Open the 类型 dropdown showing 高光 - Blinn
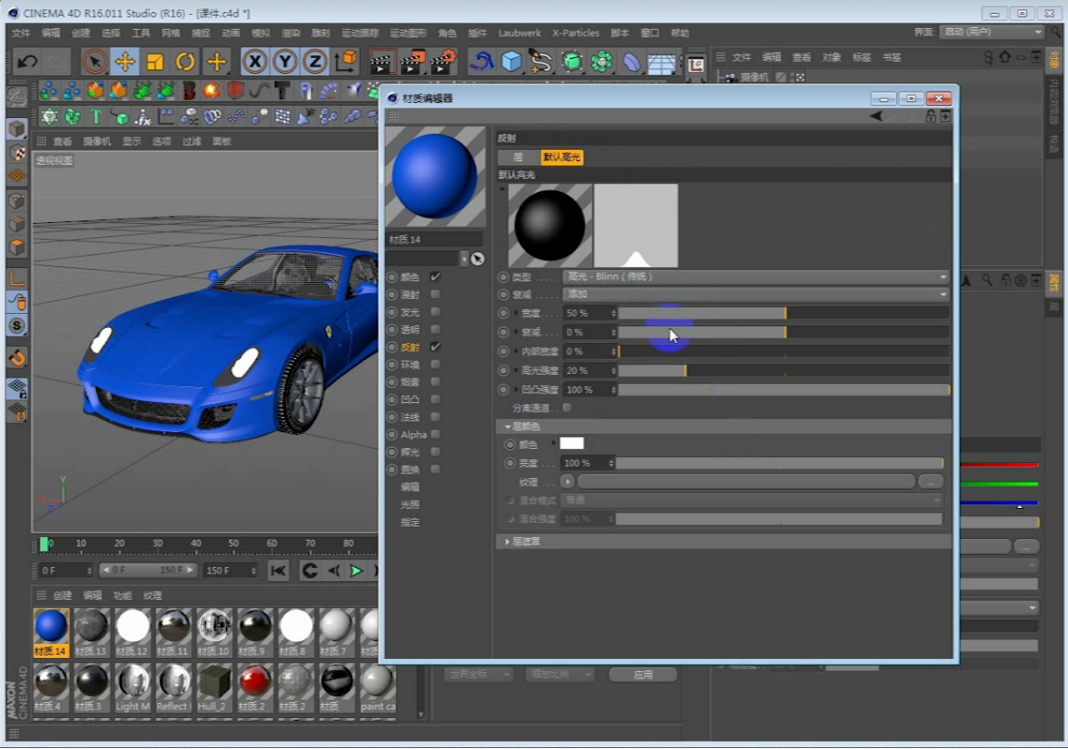 pyautogui.click(x=755, y=277)
